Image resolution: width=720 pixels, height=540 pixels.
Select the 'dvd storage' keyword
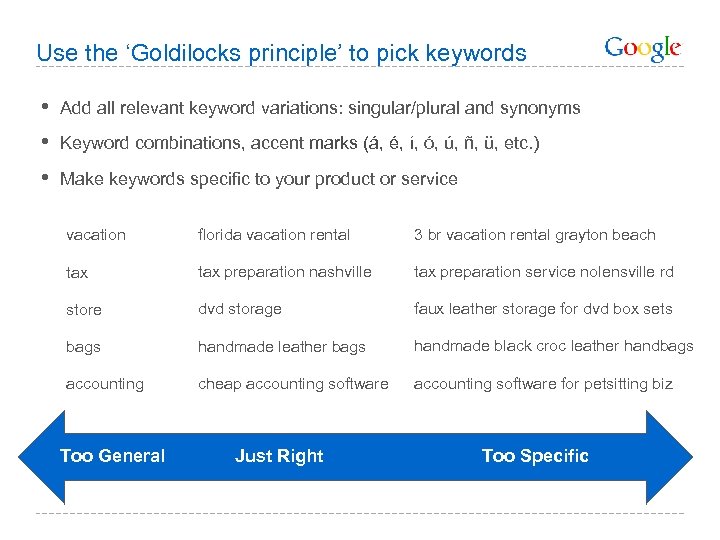point(240,309)
